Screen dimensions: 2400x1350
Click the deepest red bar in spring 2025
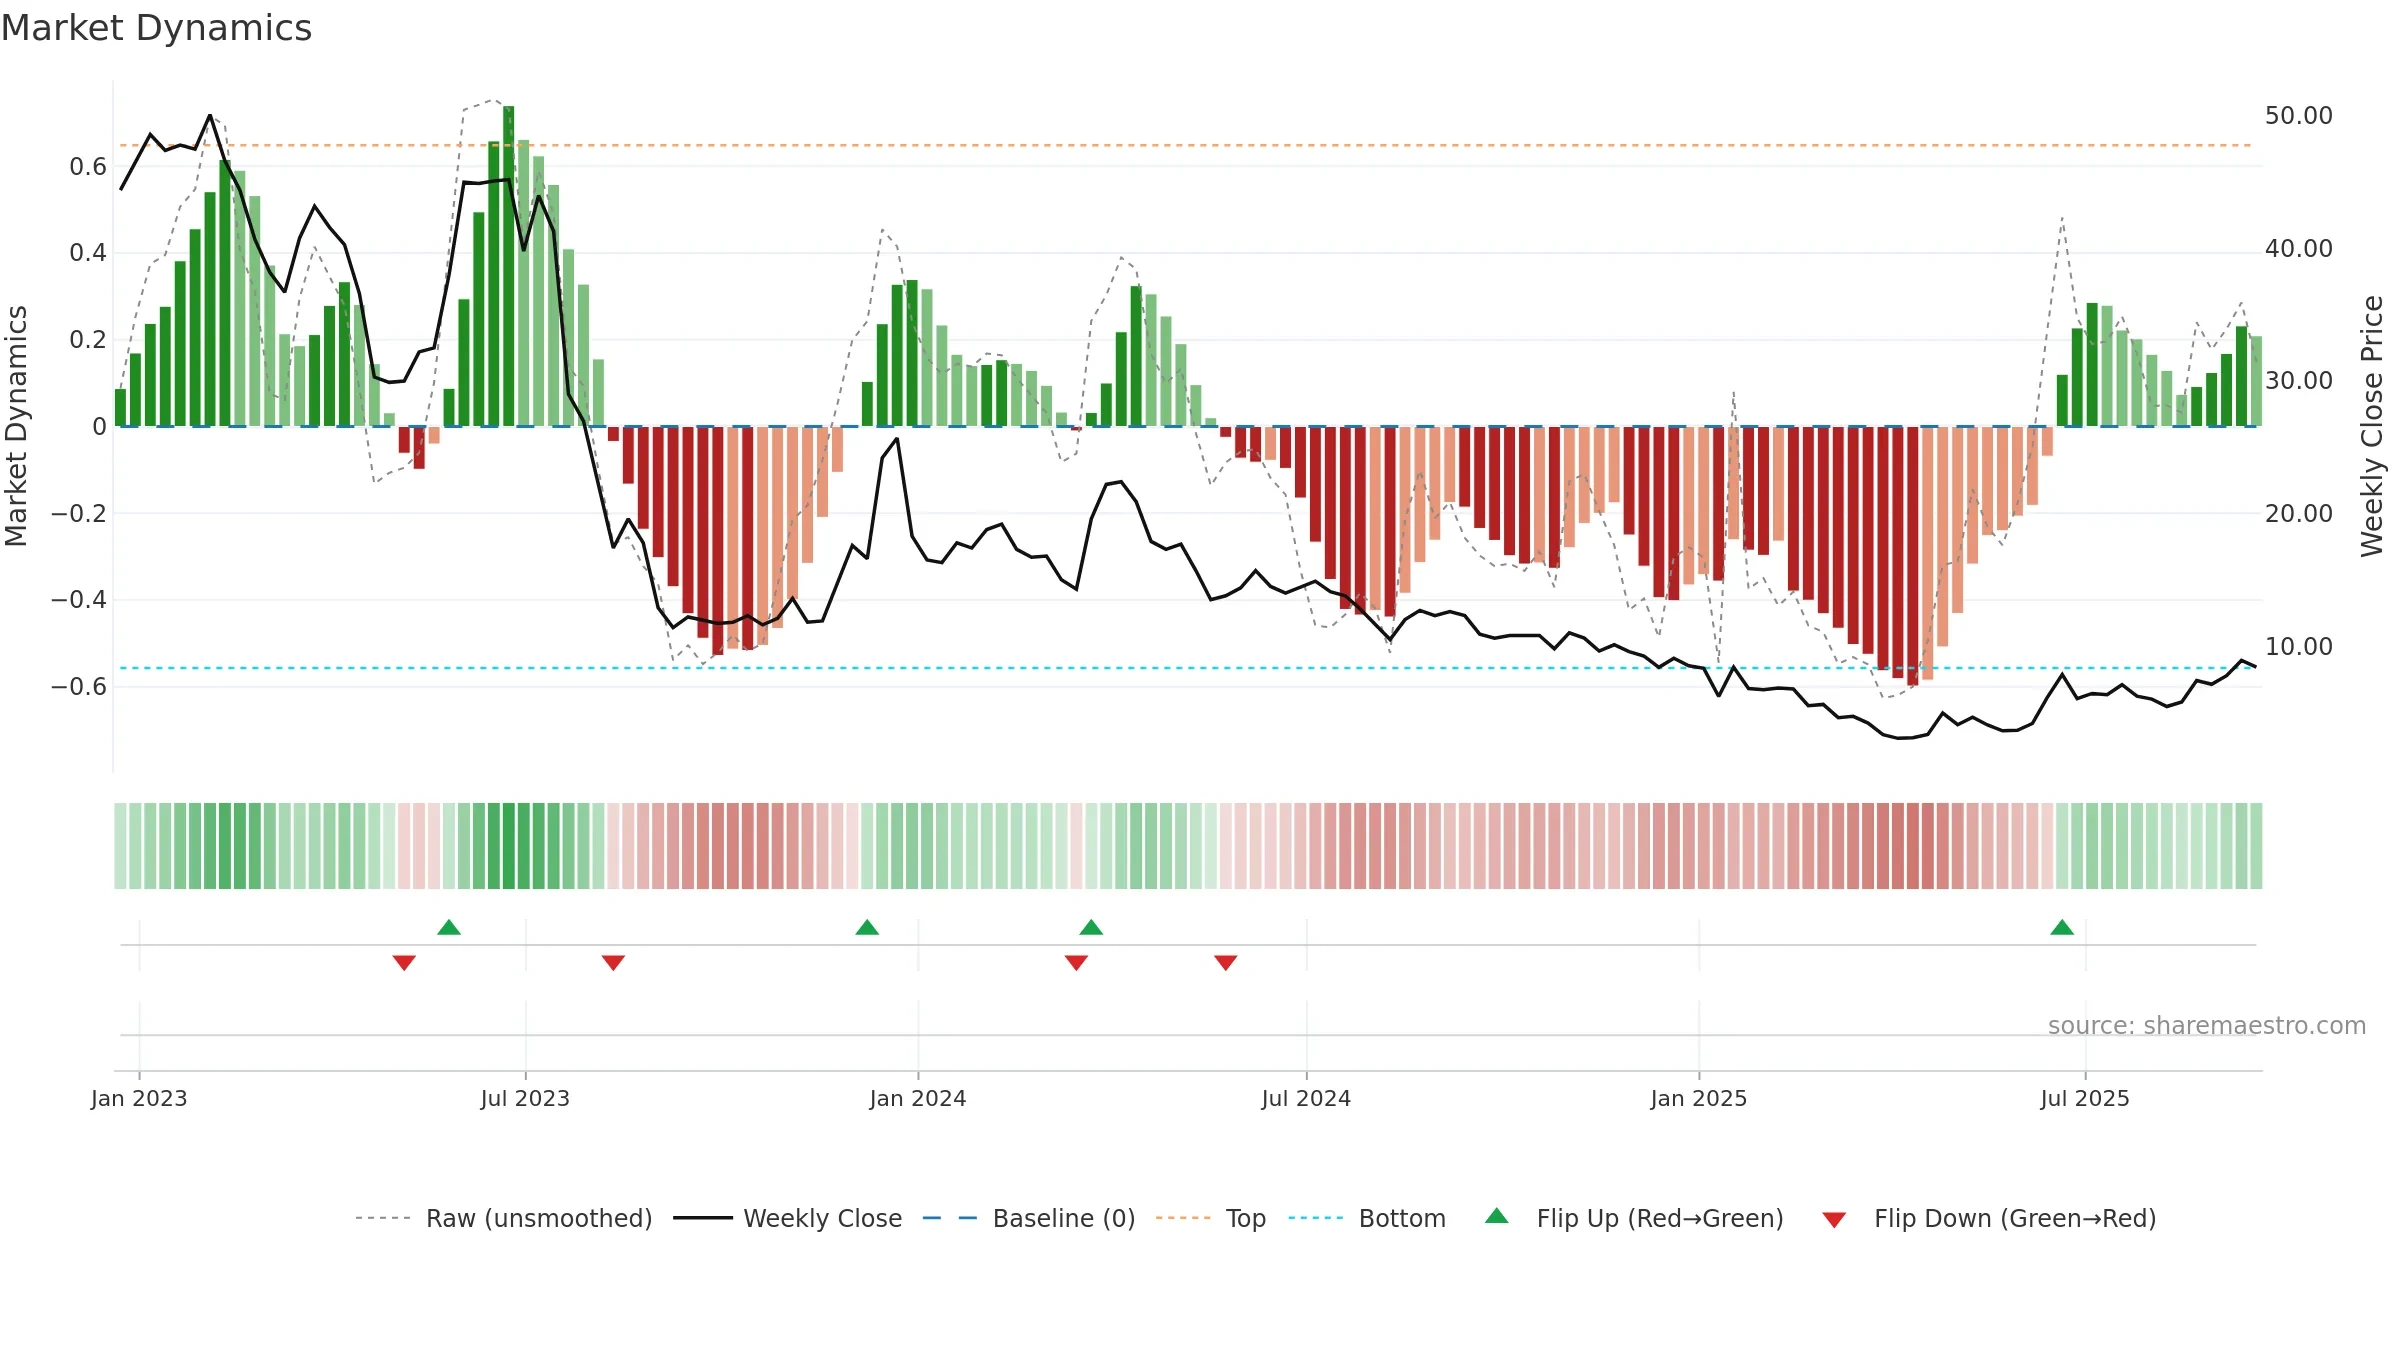click(1912, 556)
